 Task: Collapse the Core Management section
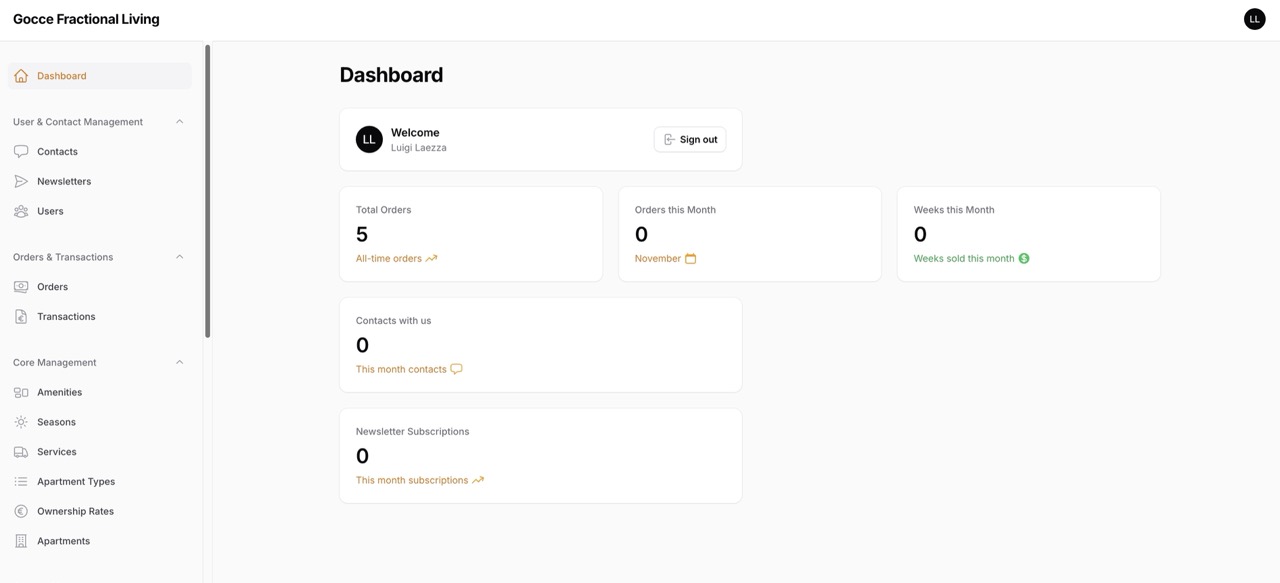[x=180, y=362]
